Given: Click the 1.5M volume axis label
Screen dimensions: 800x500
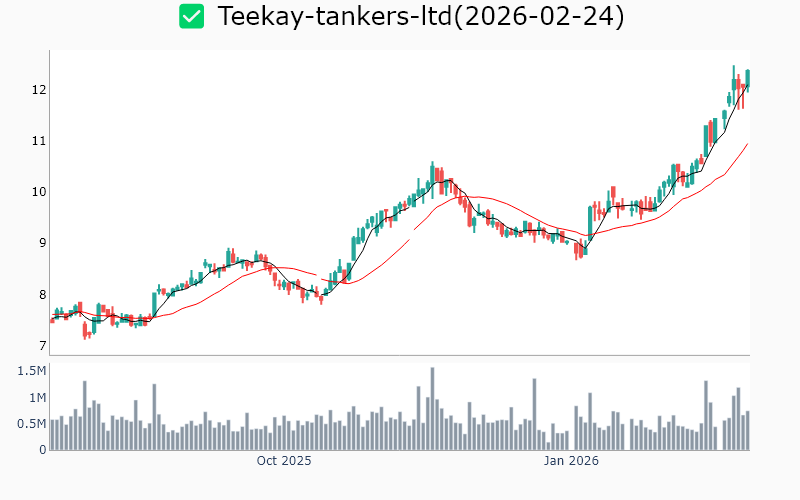Looking at the screenshot, I should point(32,371).
